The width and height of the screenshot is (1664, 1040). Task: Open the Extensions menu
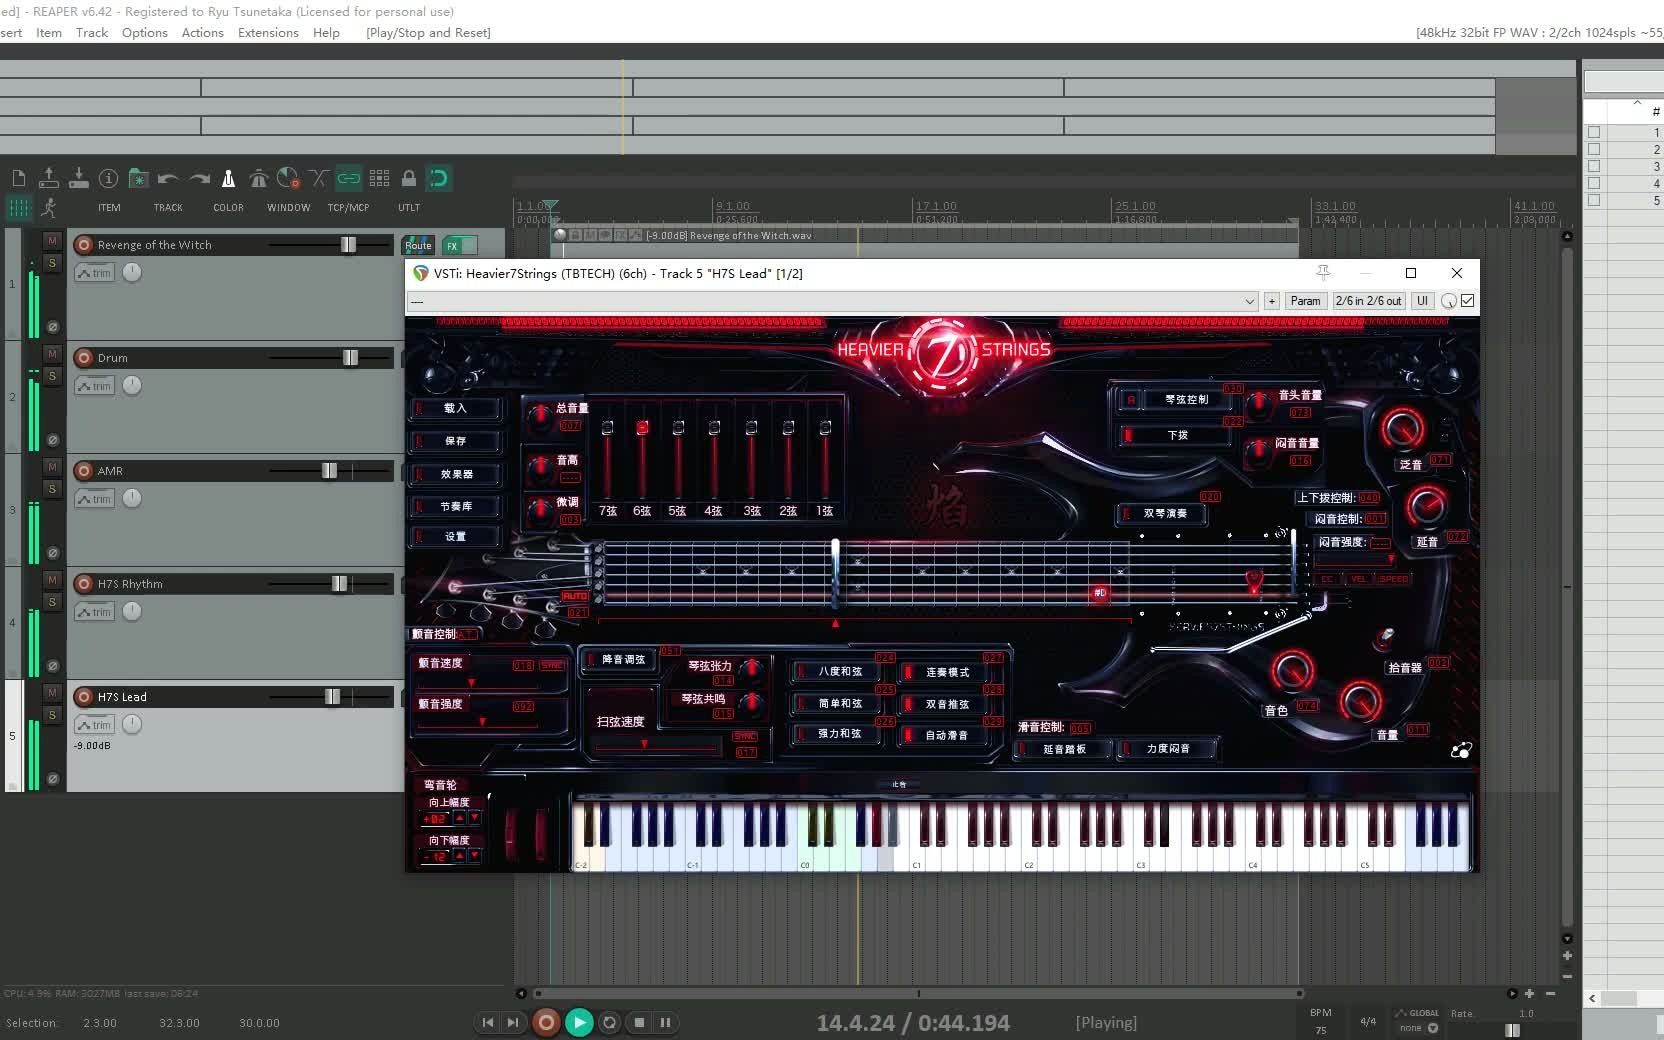tap(268, 33)
